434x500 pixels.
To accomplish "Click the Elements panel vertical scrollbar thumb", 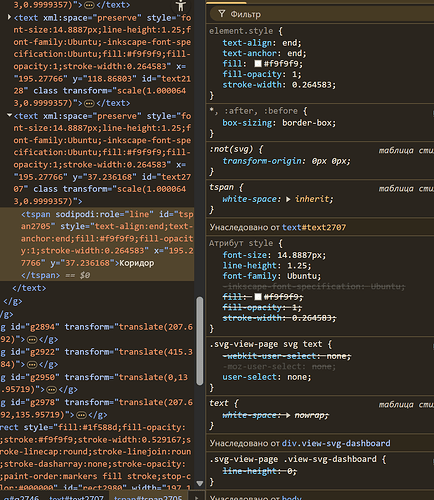I will [200, 341].
